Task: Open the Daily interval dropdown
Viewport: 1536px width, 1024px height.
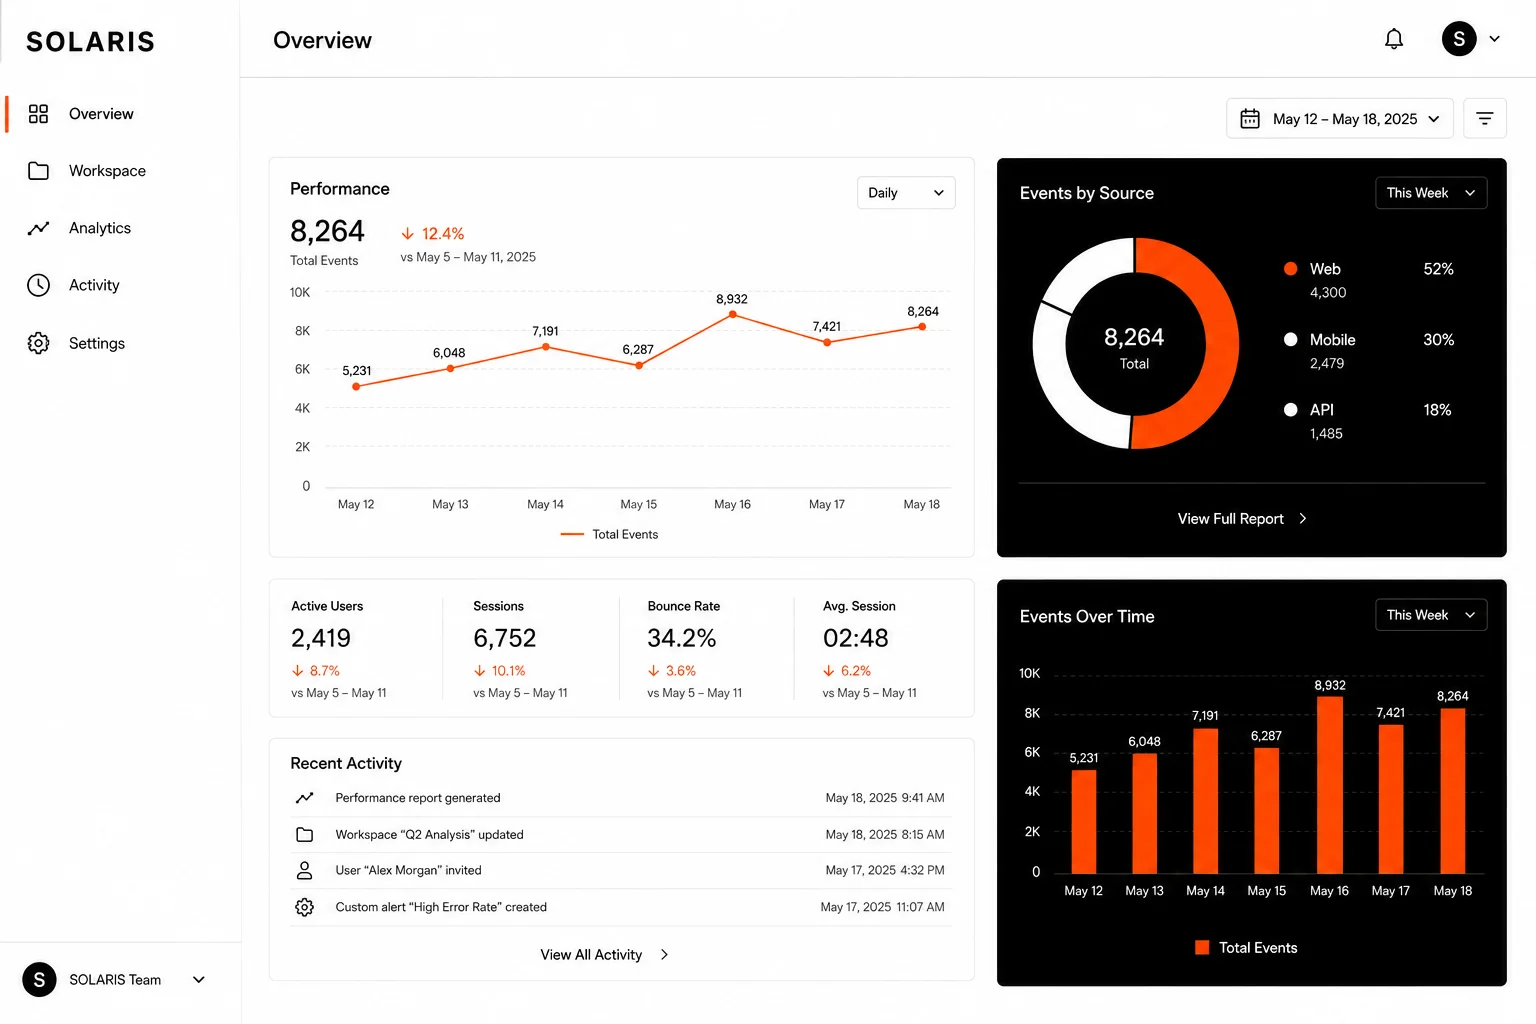Action: pos(906,193)
